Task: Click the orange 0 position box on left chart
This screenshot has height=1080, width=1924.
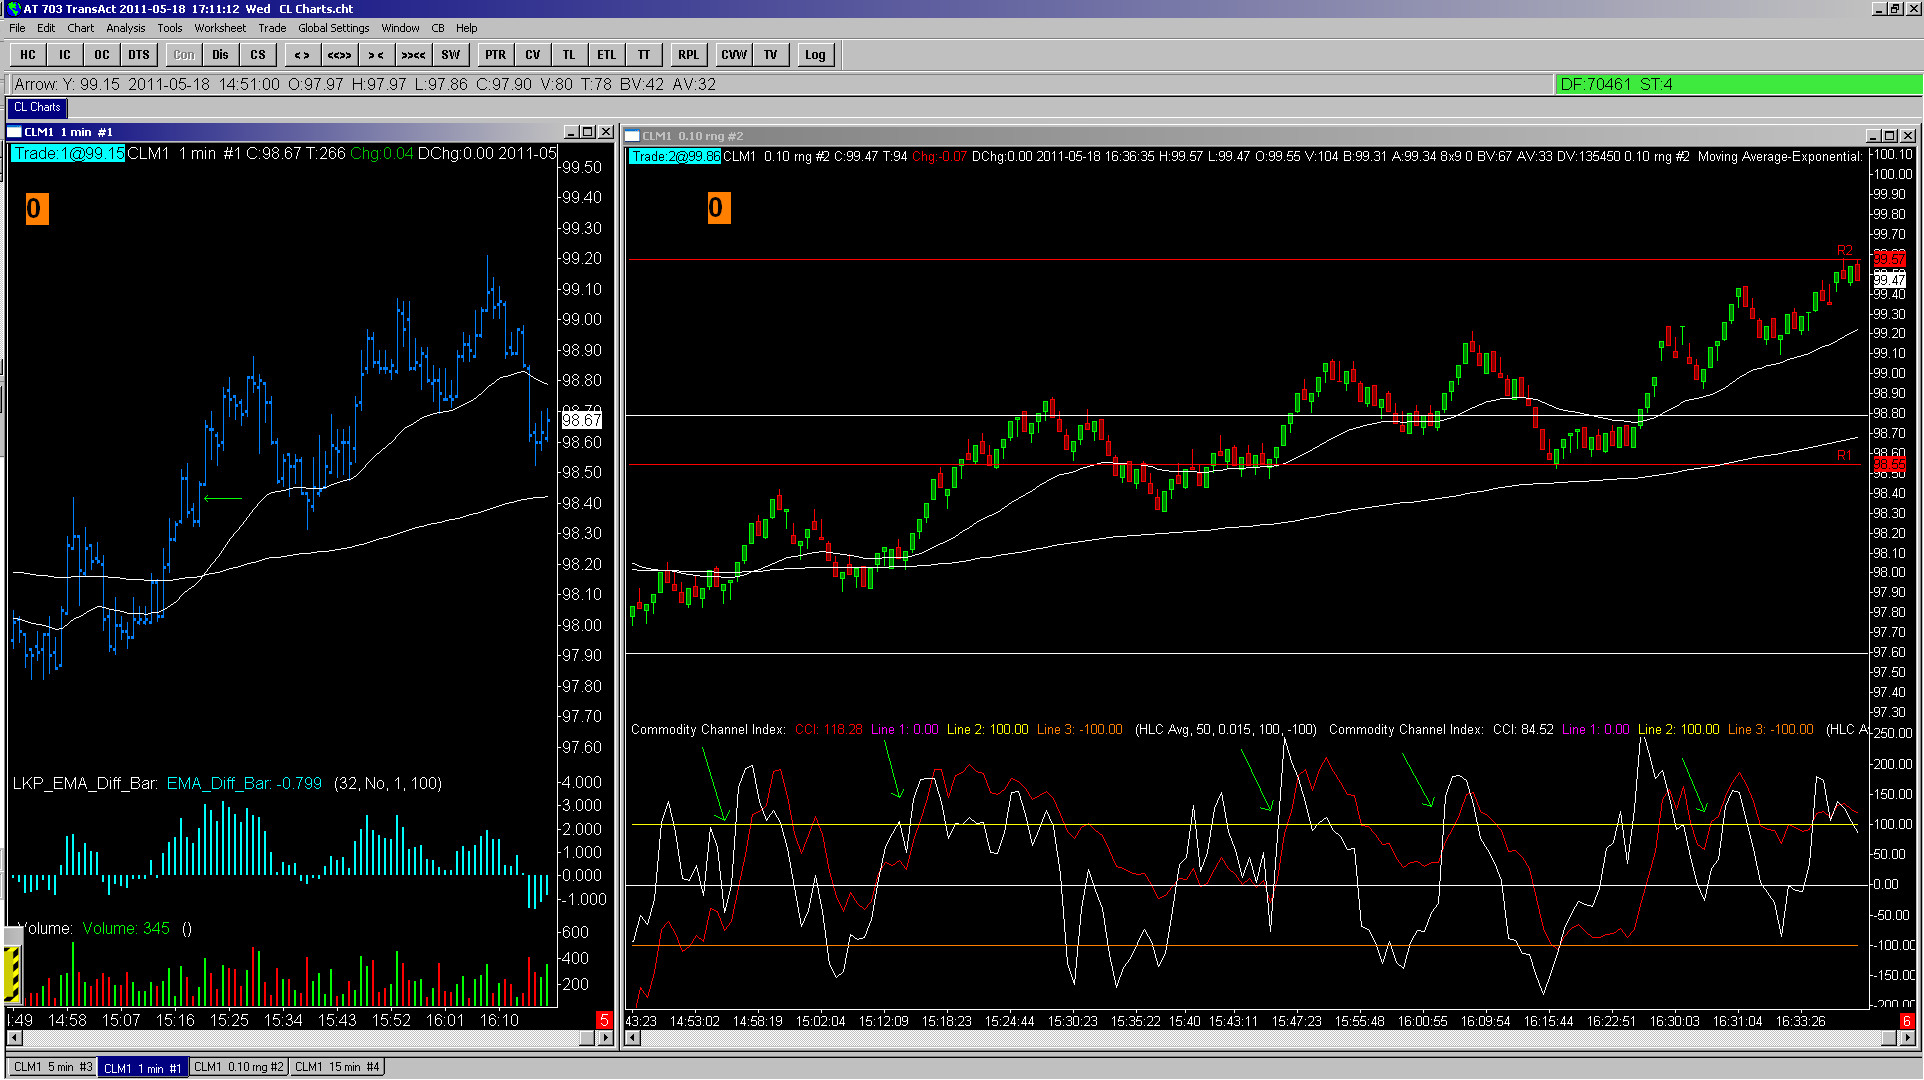Action: pos(36,208)
